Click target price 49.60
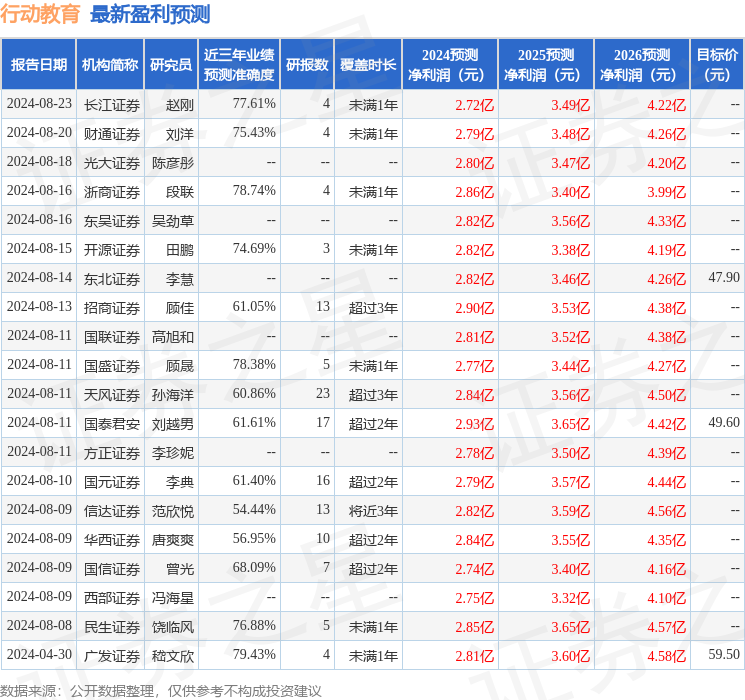This screenshot has height=700, width=745. [x=724, y=422]
